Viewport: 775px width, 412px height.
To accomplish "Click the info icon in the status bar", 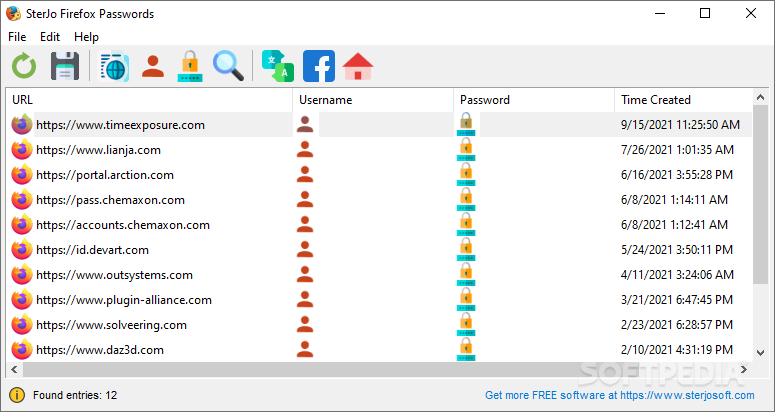I will 17,395.
